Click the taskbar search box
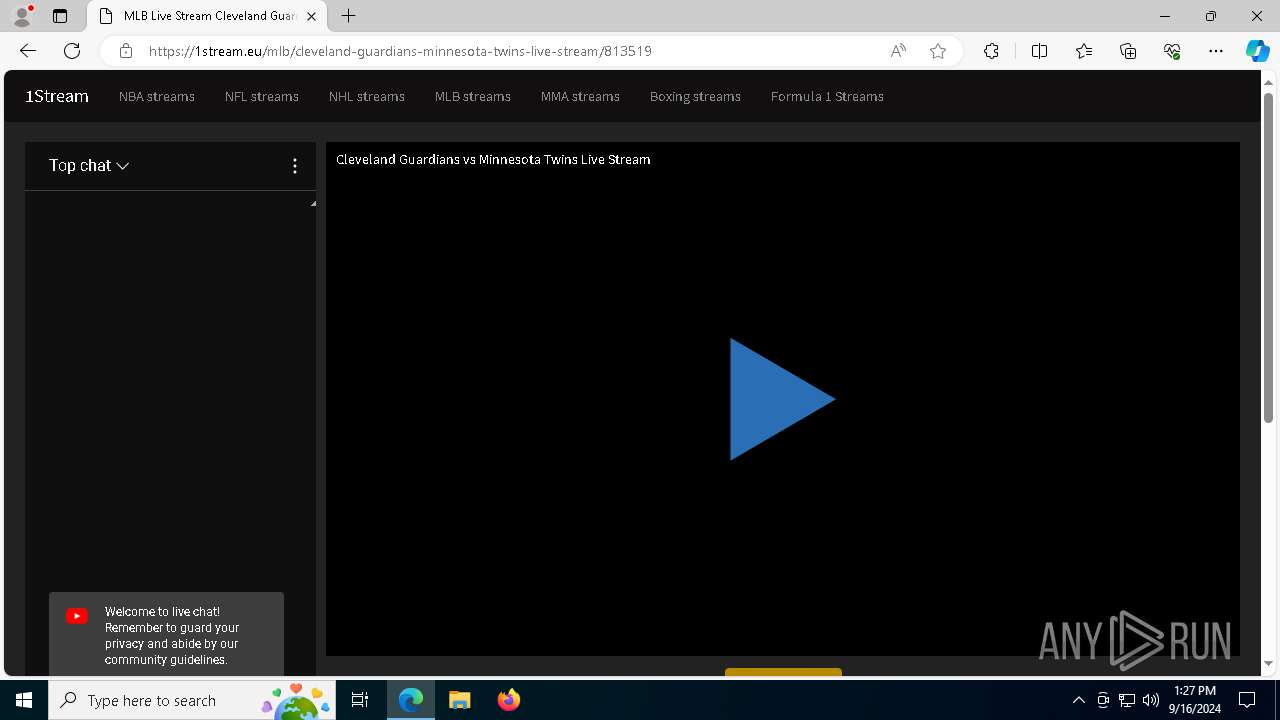The height and width of the screenshot is (720, 1280). [193, 700]
